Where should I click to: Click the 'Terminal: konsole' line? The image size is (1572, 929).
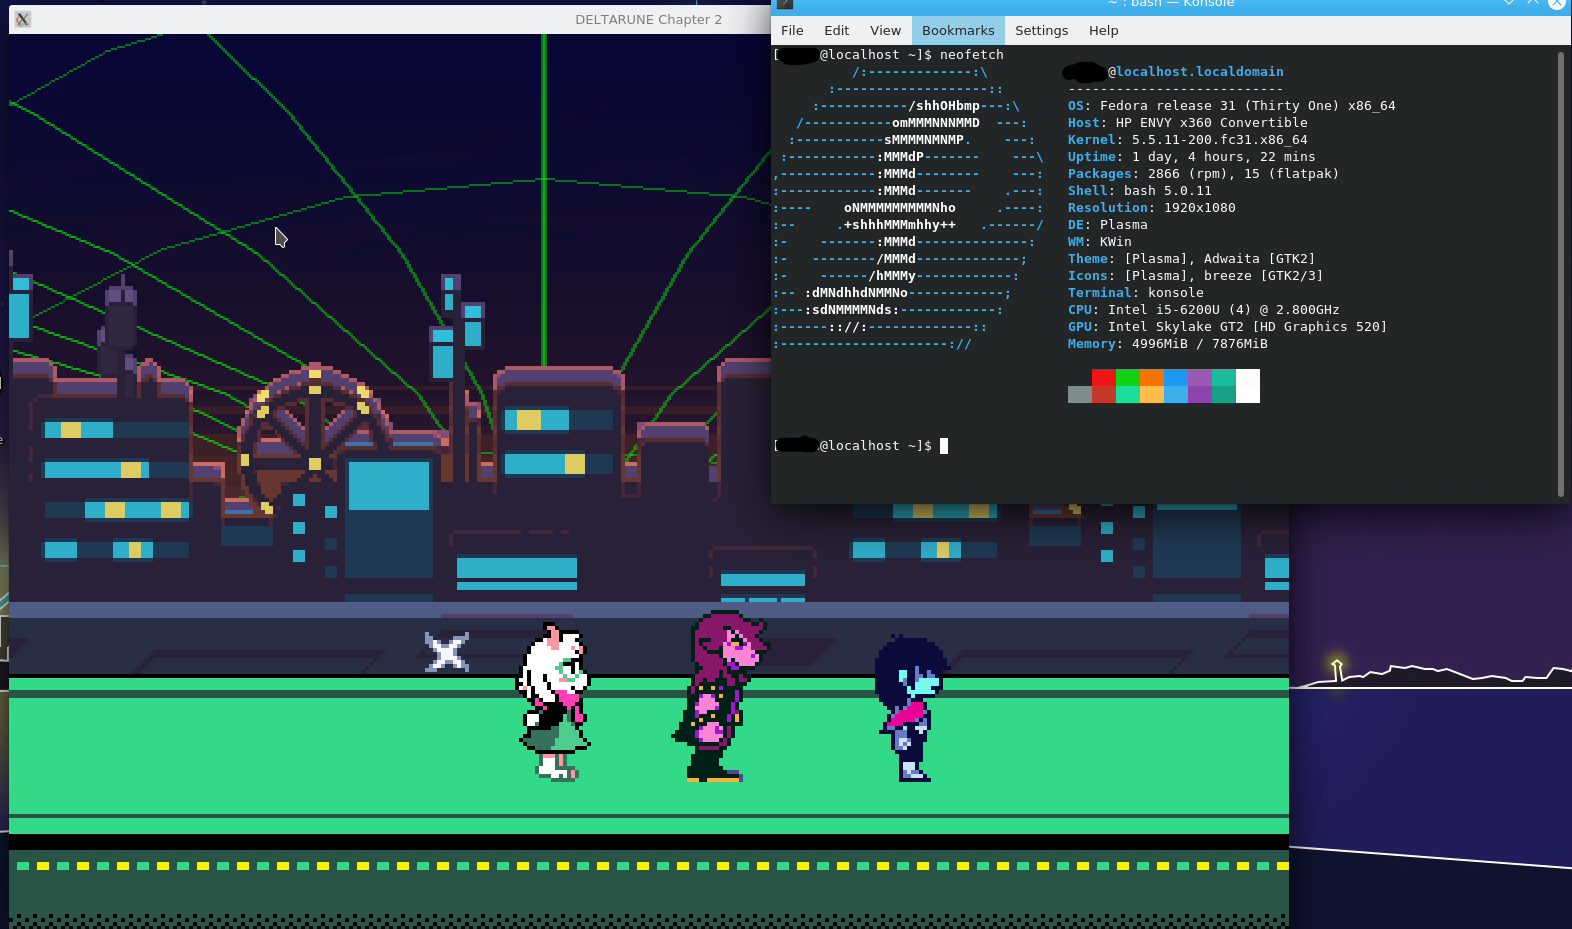click(1135, 293)
